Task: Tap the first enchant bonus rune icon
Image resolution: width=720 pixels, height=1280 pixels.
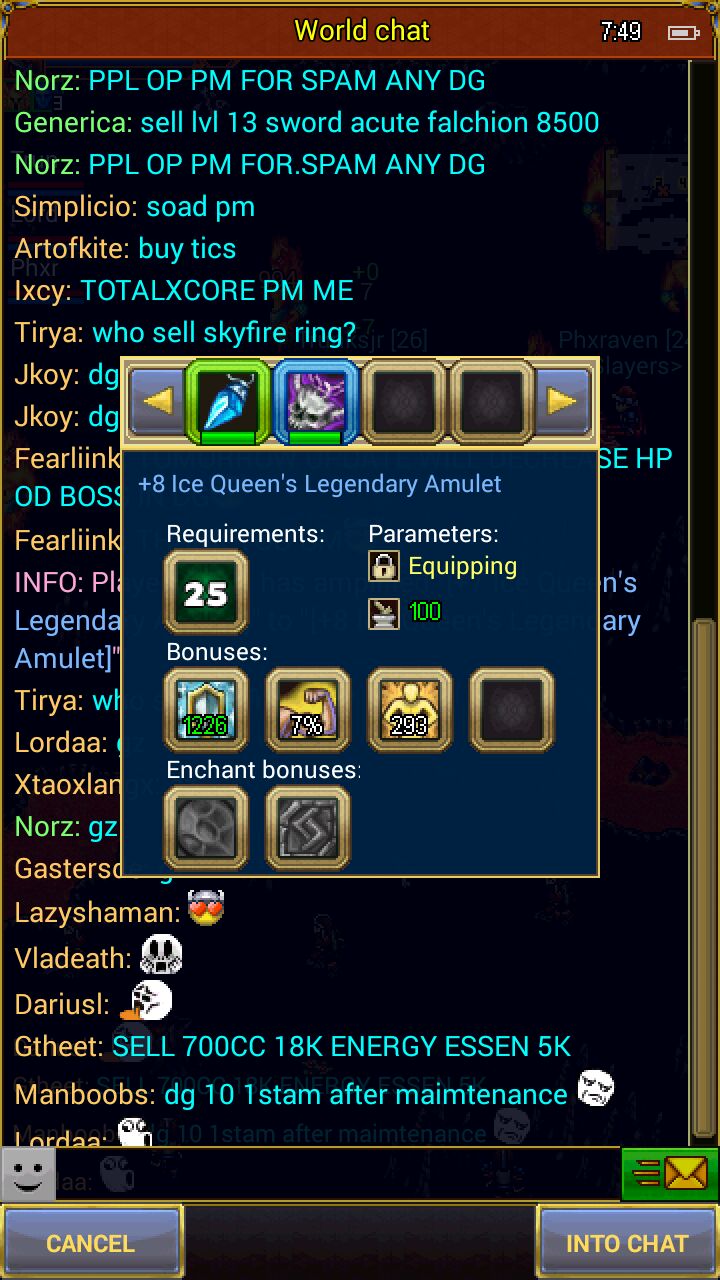Action: (x=206, y=828)
